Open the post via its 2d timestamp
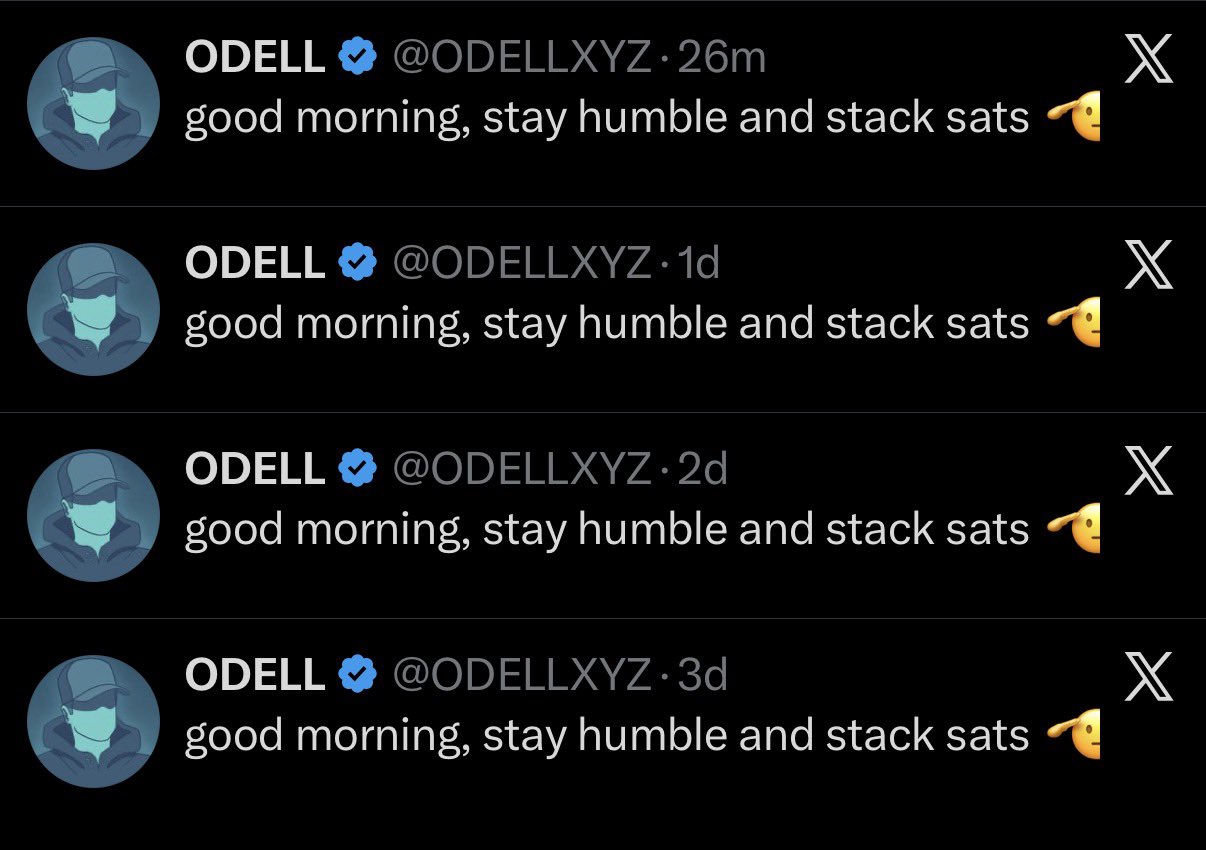The height and width of the screenshot is (850, 1206). 702,469
